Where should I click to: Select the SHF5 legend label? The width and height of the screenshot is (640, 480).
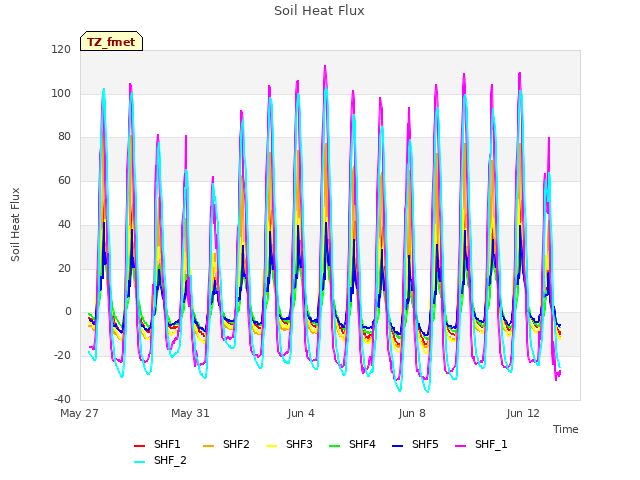pyautogui.click(x=425, y=444)
